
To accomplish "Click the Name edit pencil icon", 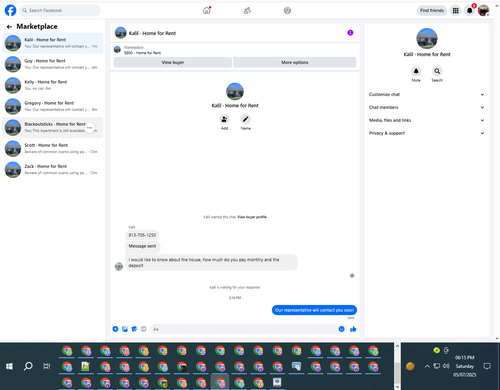I will [x=245, y=119].
